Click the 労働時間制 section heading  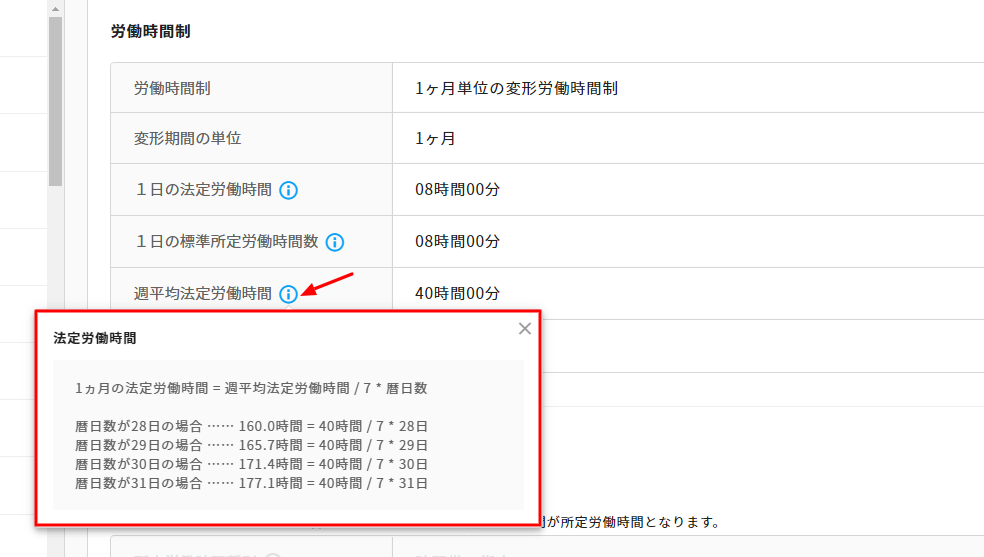pos(150,32)
